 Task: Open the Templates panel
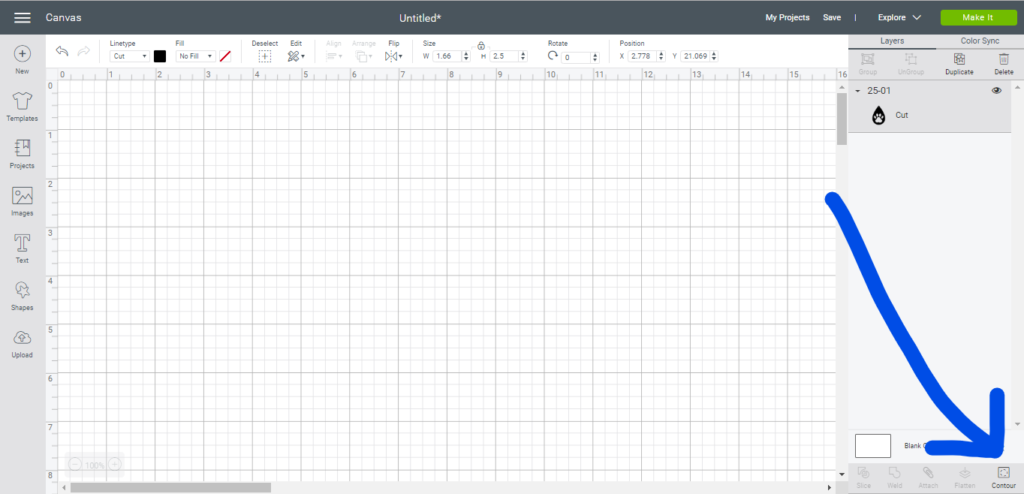coord(22,104)
